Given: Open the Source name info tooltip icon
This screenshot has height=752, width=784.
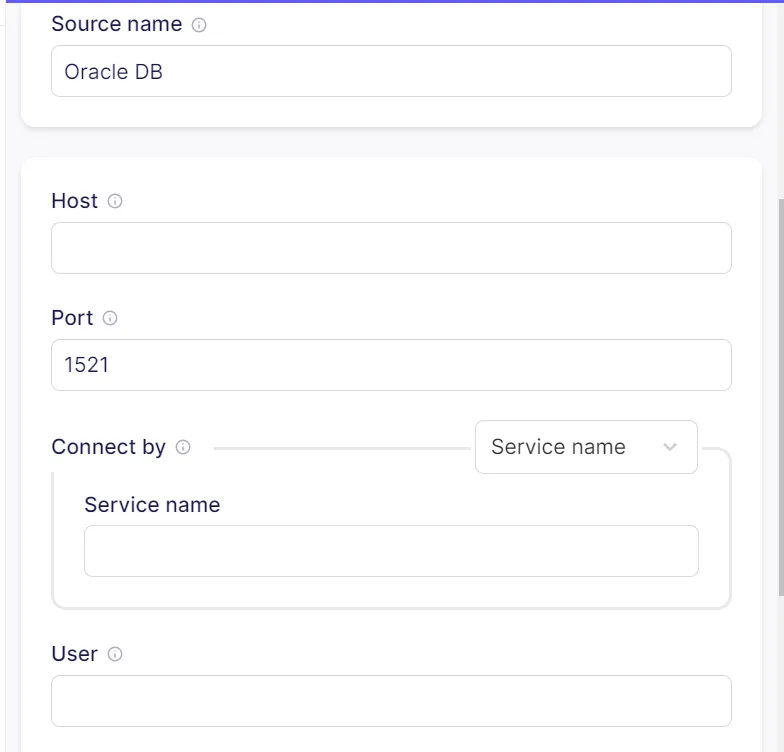Looking at the screenshot, I should (x=199, y=24).
